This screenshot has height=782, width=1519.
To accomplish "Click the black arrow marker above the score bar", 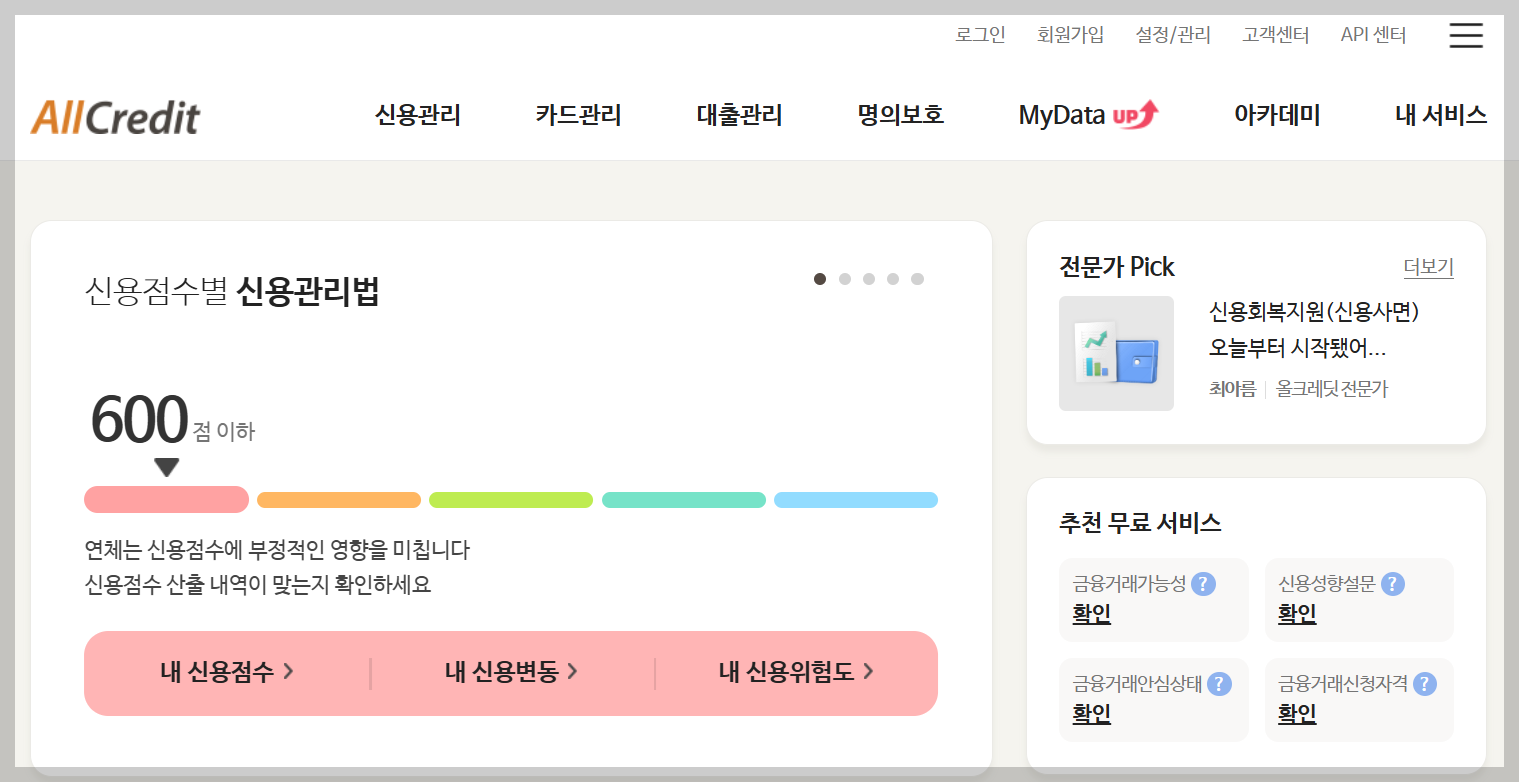I will pos(167,466).
